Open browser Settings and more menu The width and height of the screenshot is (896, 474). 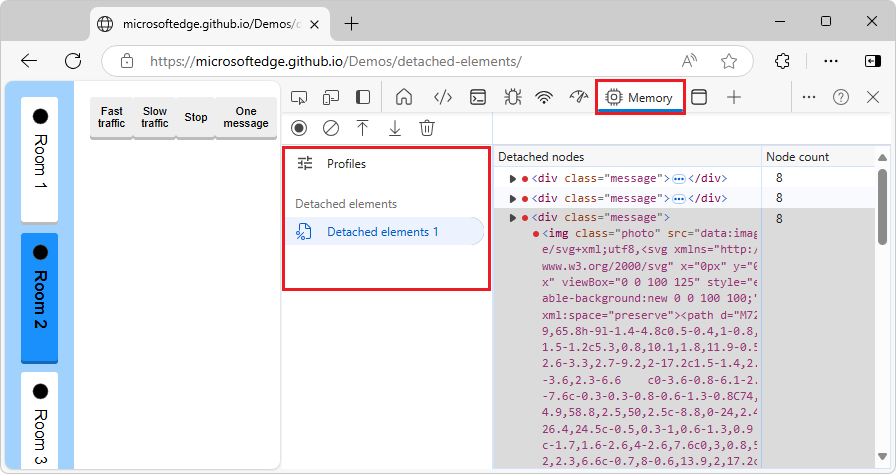831,61
